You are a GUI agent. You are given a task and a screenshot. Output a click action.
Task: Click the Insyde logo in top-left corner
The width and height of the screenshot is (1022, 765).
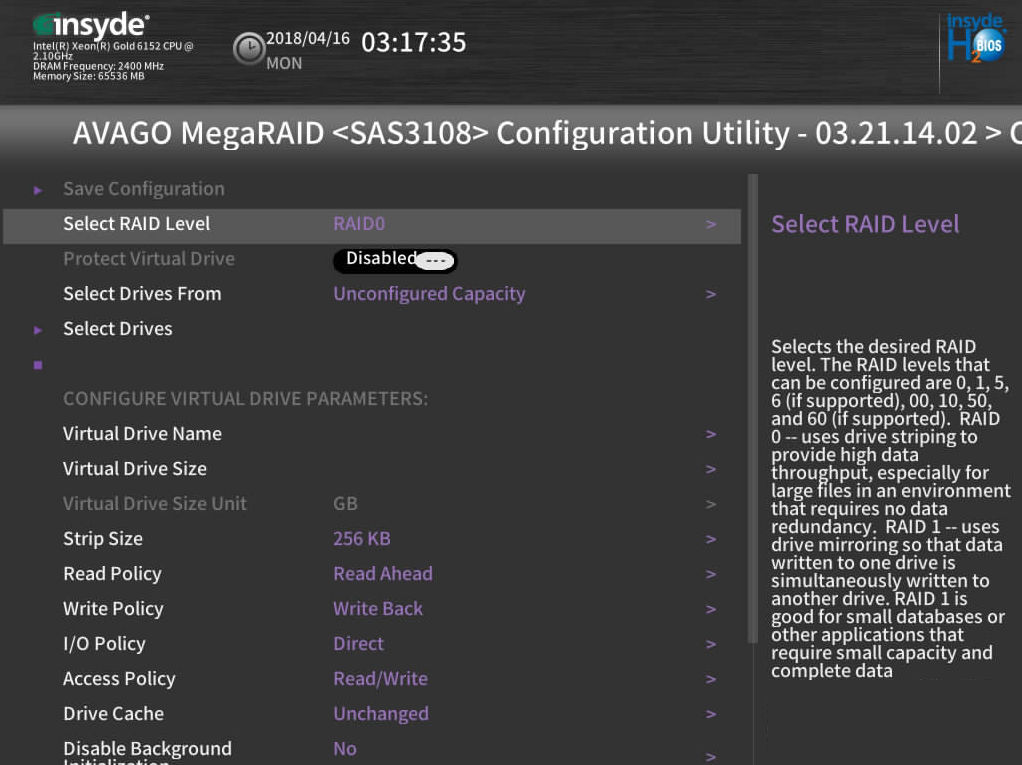click(91, 24)
